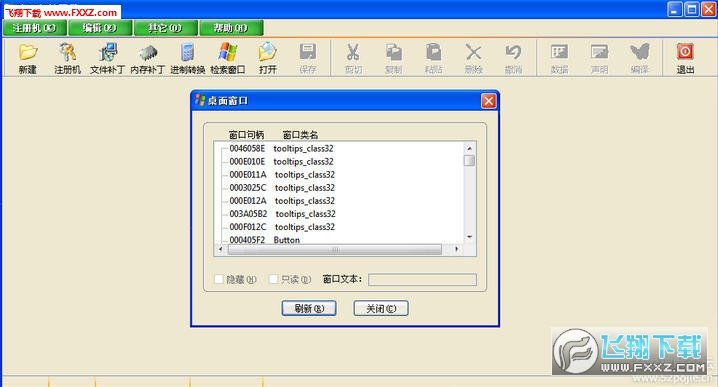Click the list's scroll left arrow

pos(221,250)
